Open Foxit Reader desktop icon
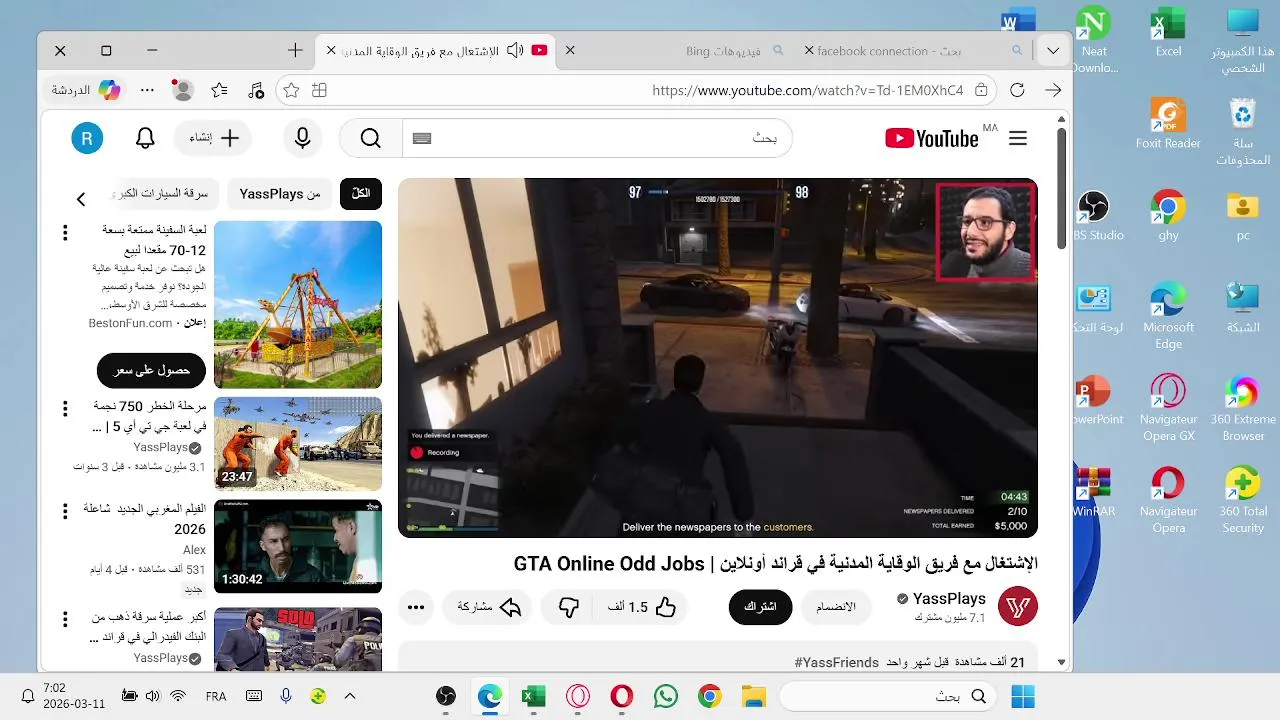The height and width of the screenshot is (720, 1280). coord(1168,124)
